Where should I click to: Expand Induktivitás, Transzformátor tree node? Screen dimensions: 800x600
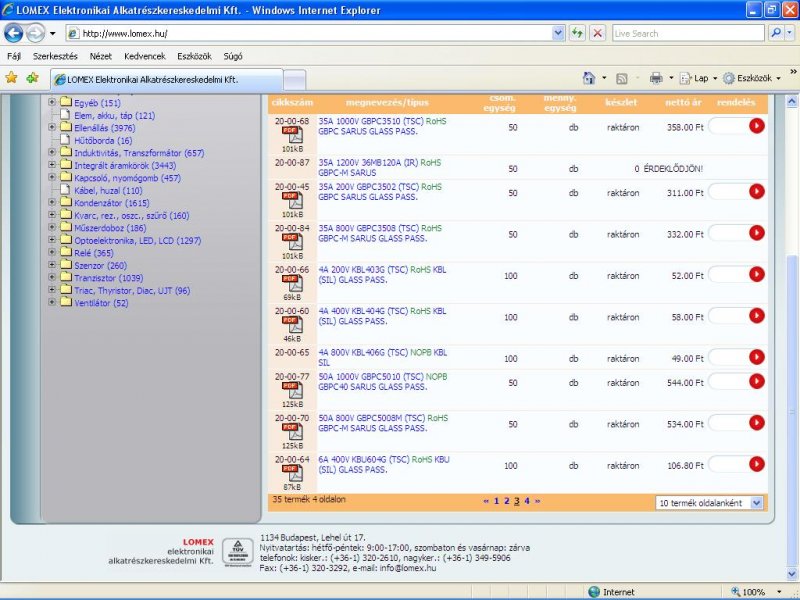click(x=52, y=152)
